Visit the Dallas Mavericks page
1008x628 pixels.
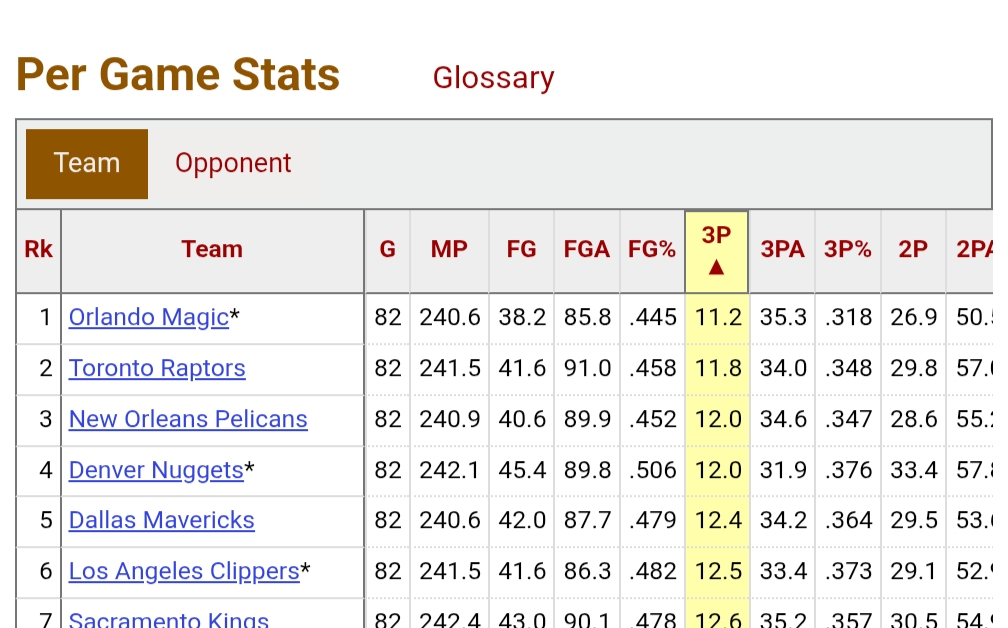click(x=162, y=521)
